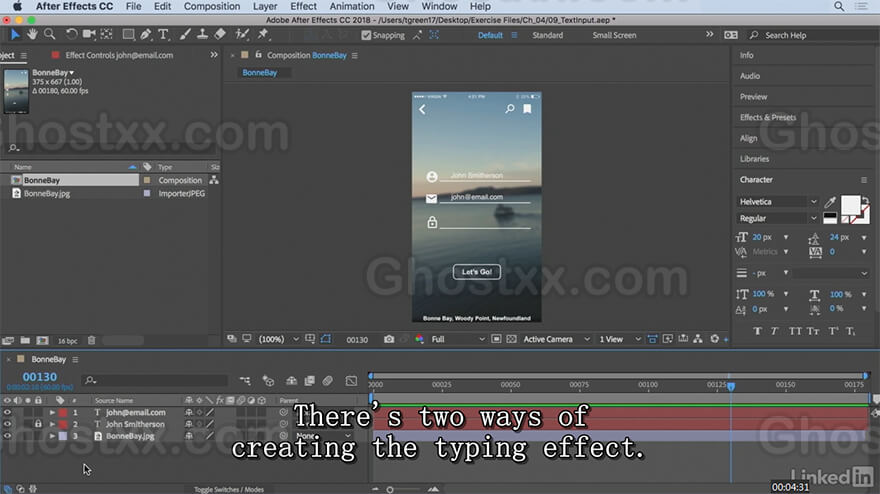Take a snapshot with camera icon
880x494 pixels.
click(x=389, y=339)
